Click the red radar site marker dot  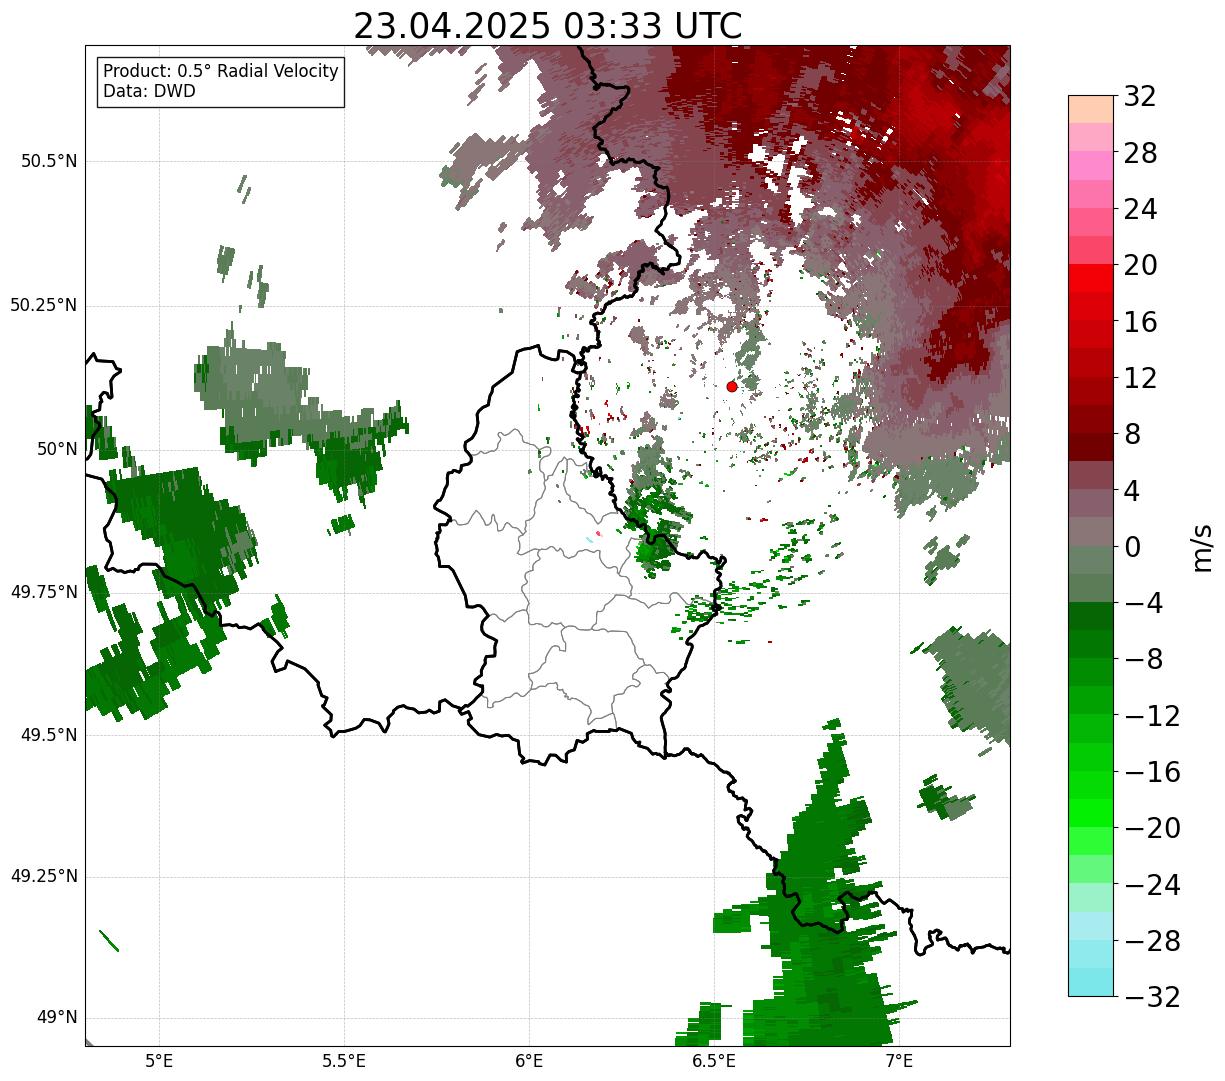point(732,386)
